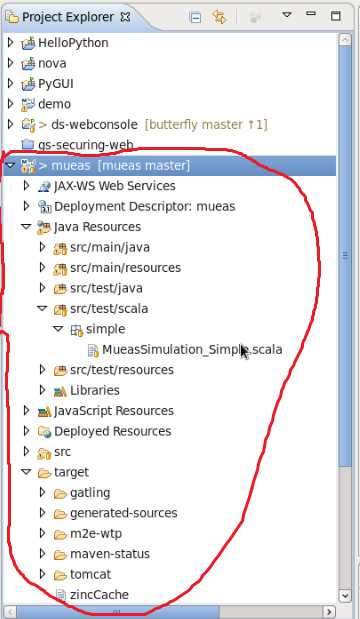Expand the tomcat folder
This screenshot has height=619, width=360.
point(42,574)
